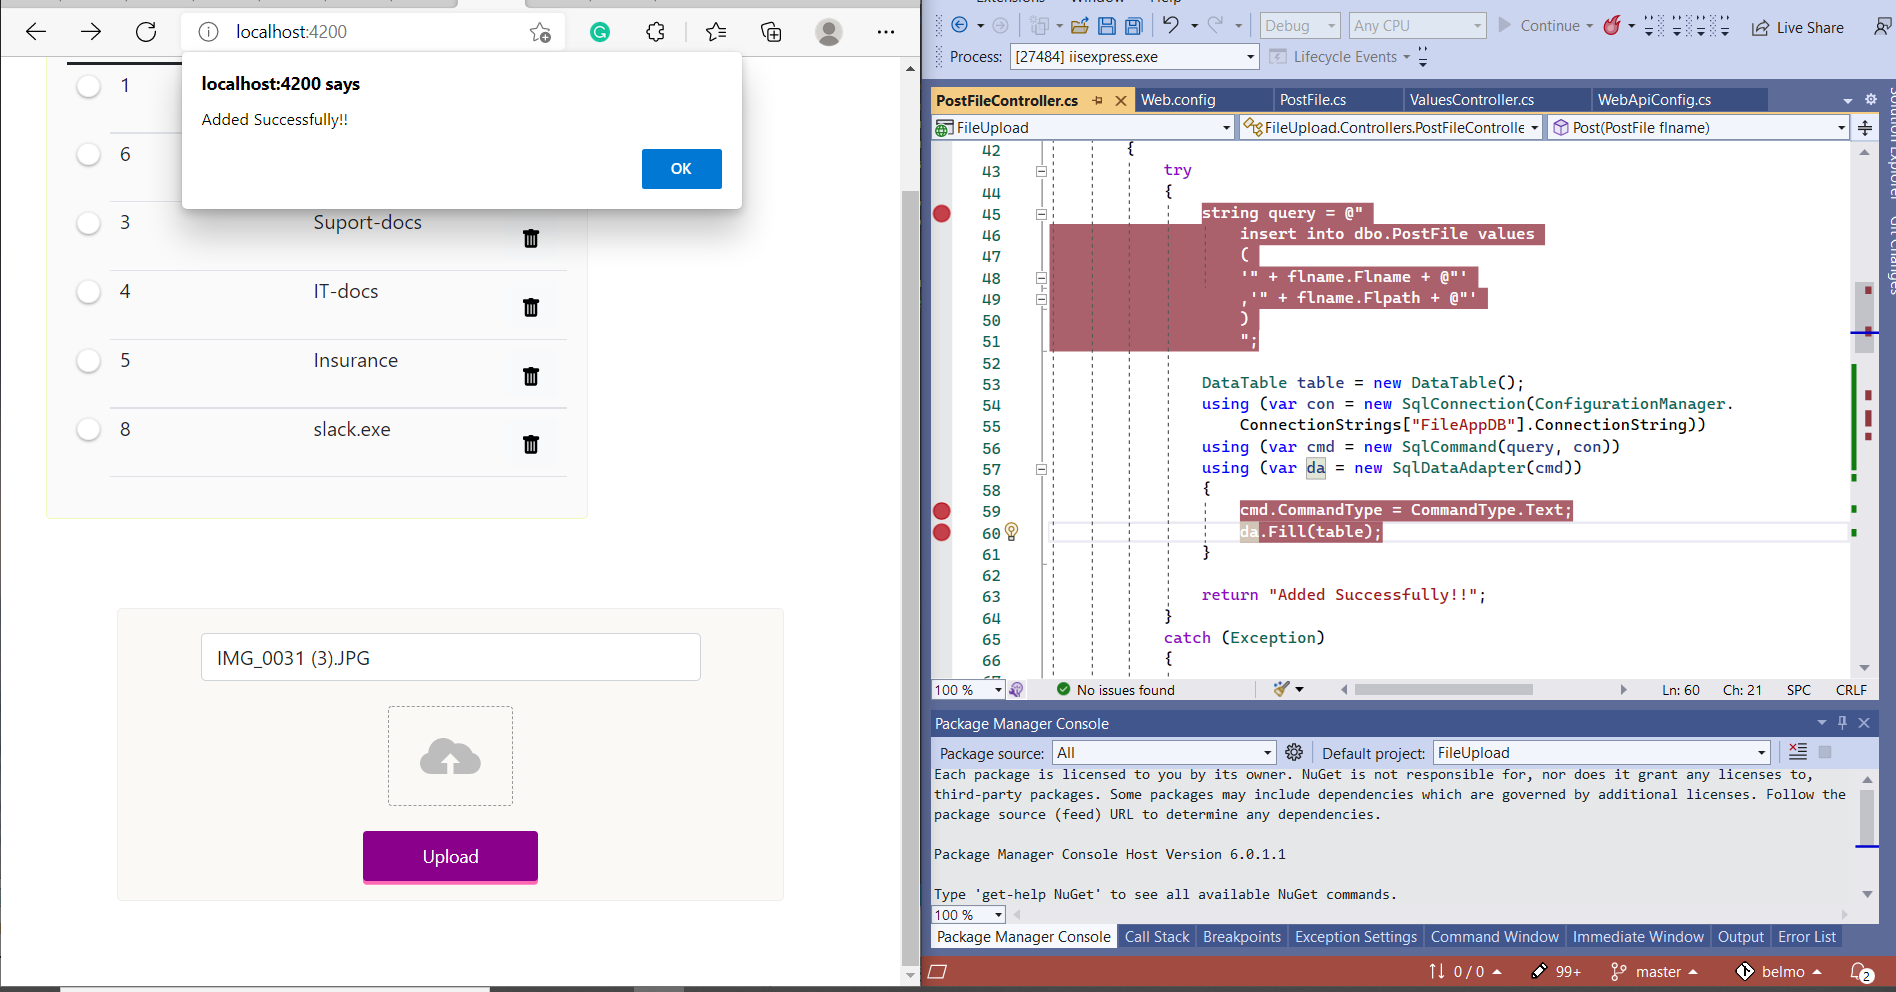Open Default project FileUpload dropdown
Viewport: 1896px width, 992px height.
1602,753
